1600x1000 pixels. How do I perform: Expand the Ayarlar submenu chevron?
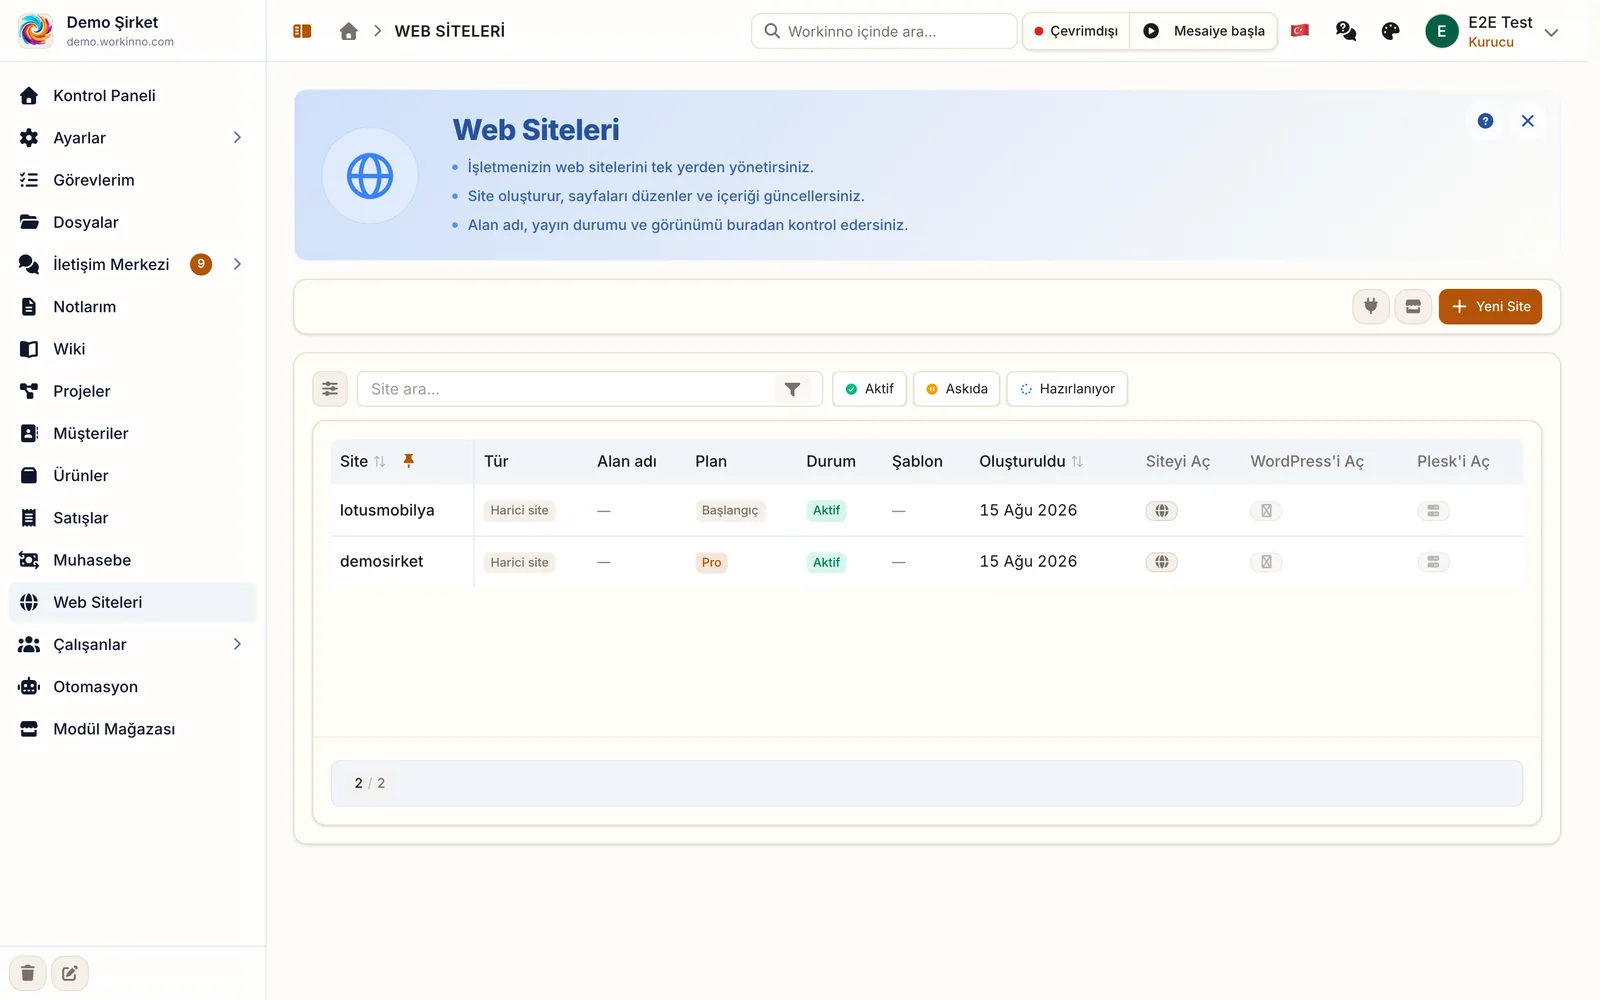(x=237, y=138)
